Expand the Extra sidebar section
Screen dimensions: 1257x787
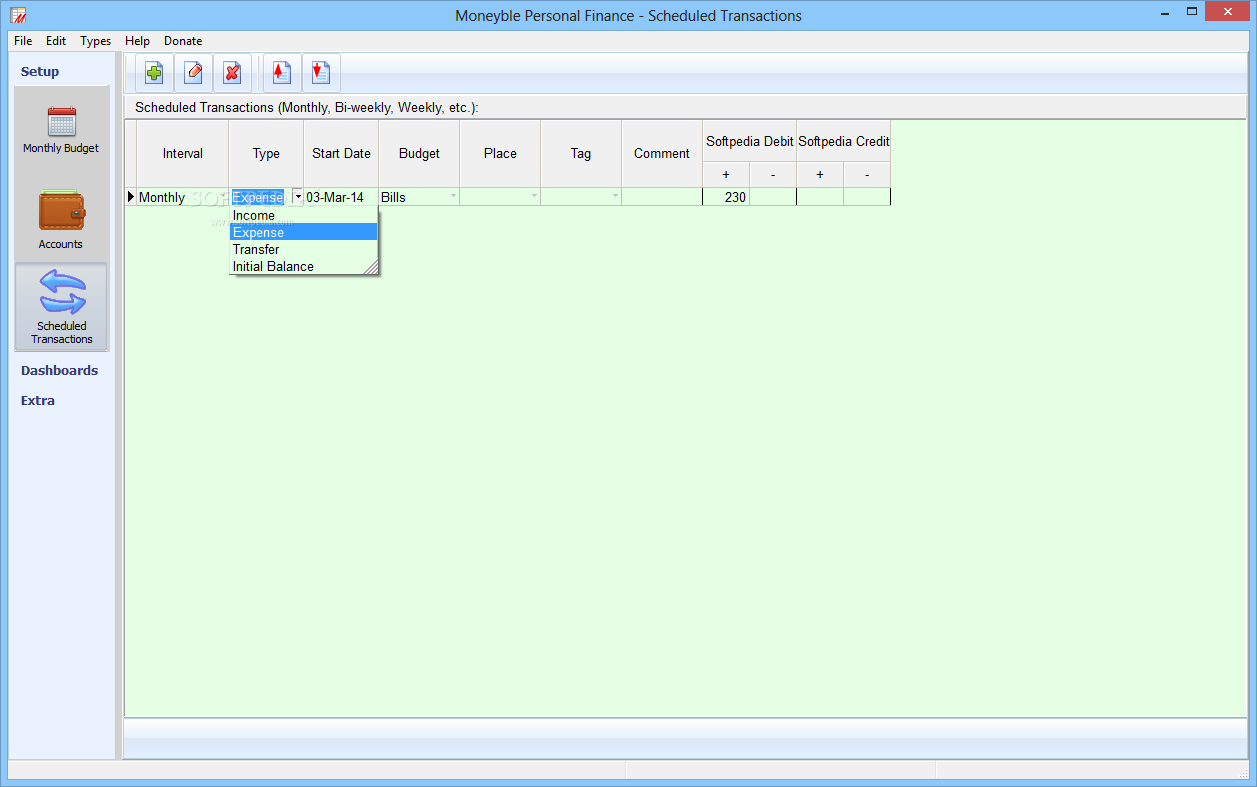(38, 400)
